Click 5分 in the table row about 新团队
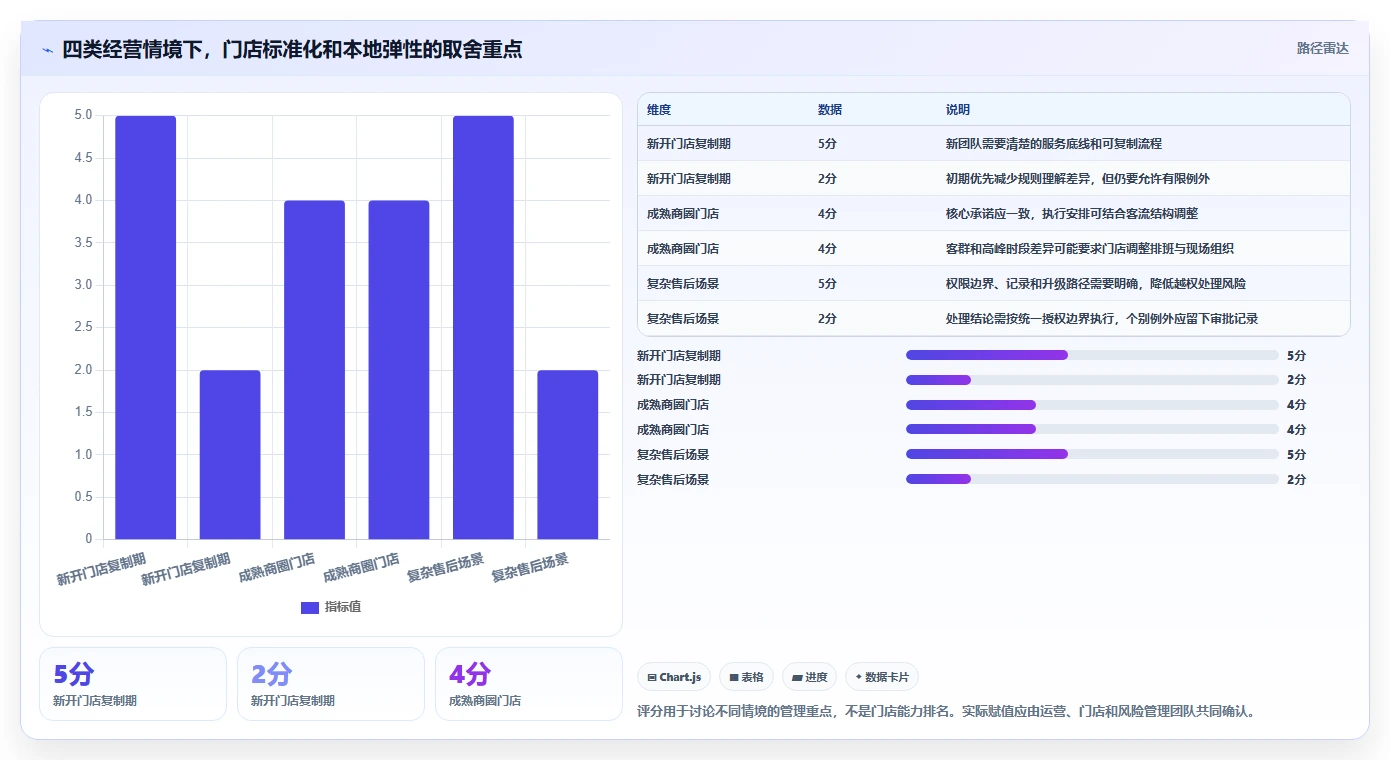The height and width of the screenshot is (760, 1390). coord(827,144)
